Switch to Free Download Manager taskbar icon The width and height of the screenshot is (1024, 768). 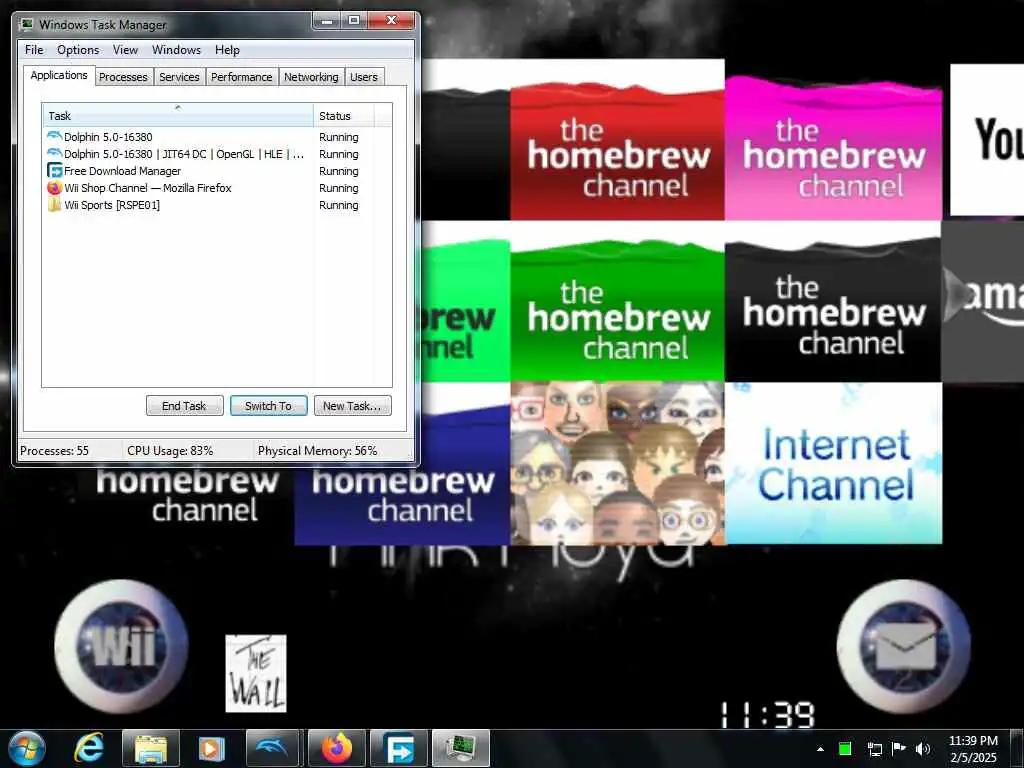pos(398,748)
